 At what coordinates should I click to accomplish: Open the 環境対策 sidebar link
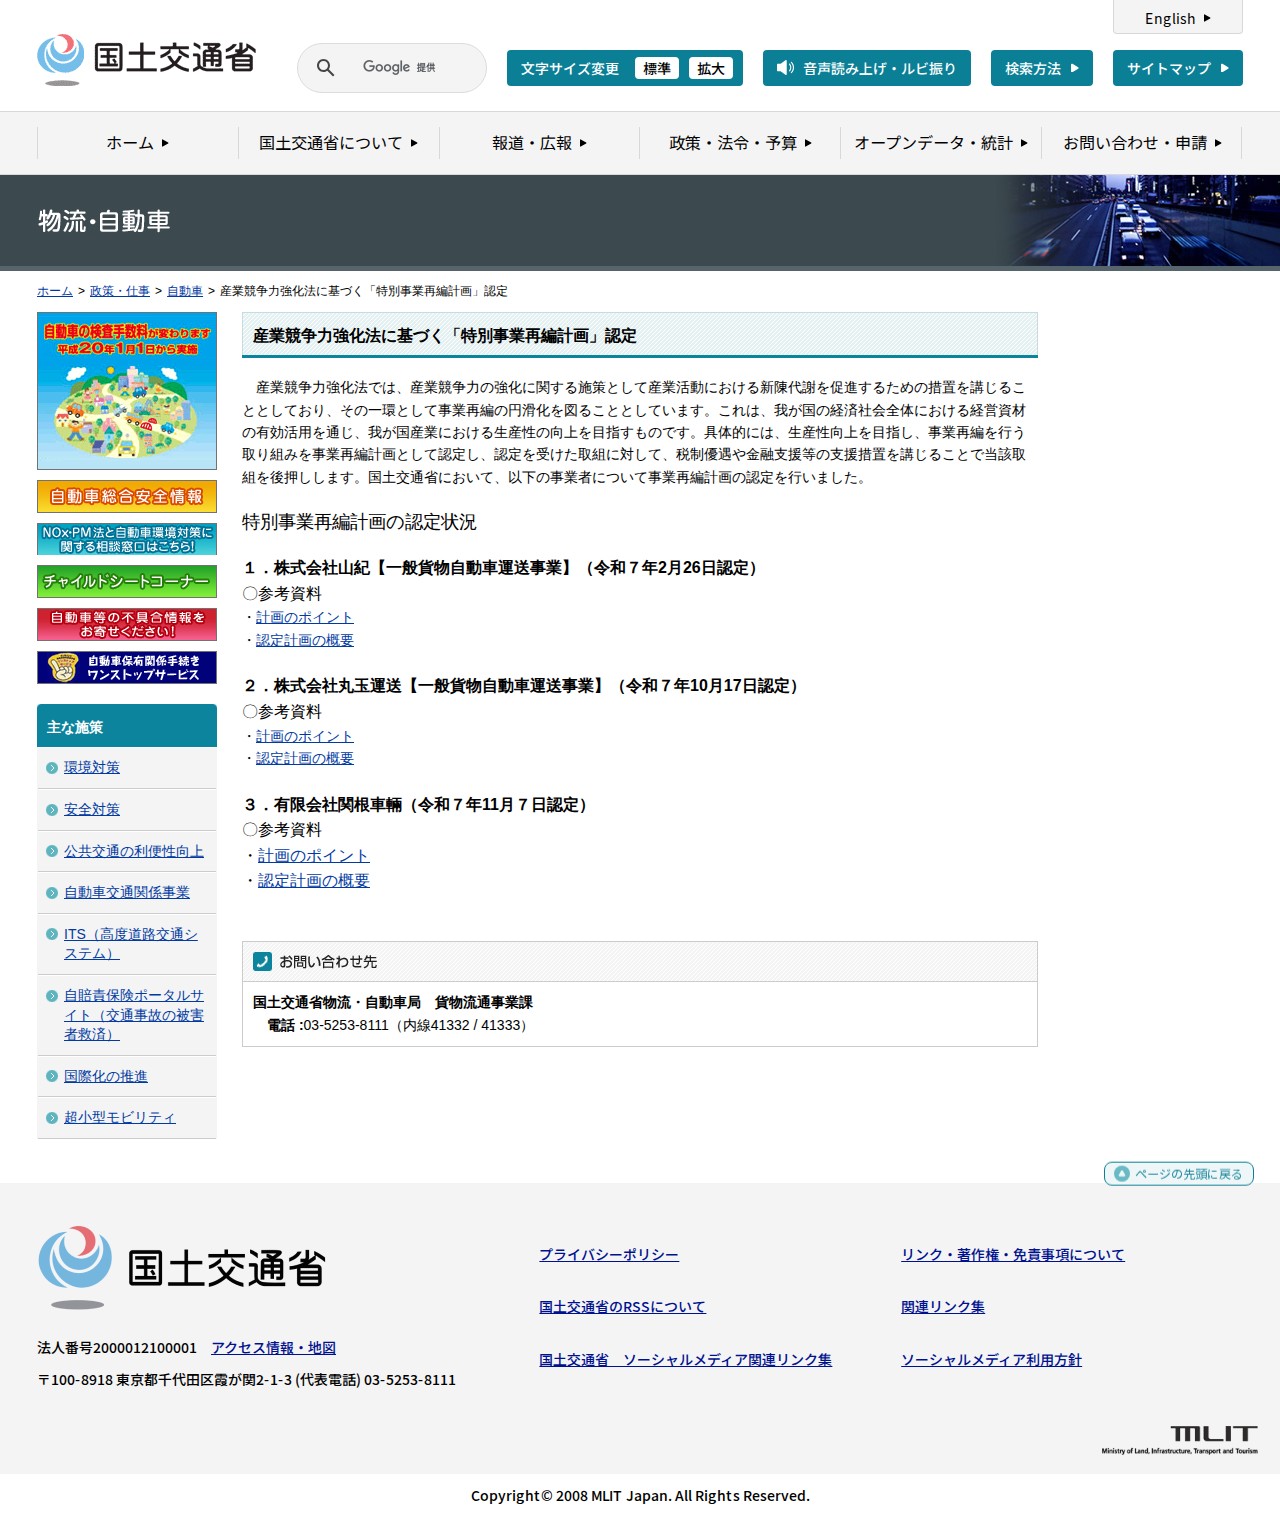[92, 767]
